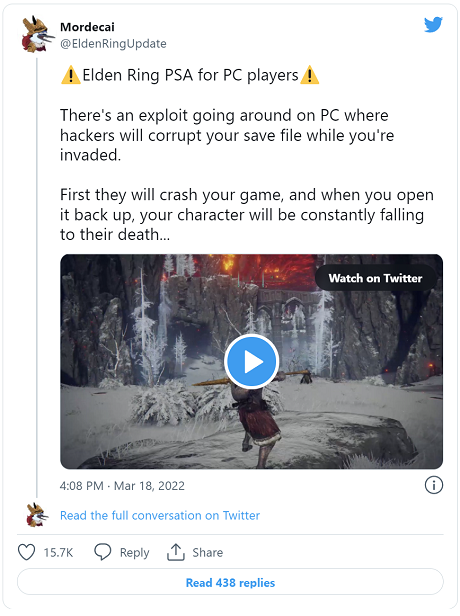Like the tweet with heart icon
This screenshot has height=616, width=460.
click(27, 552)
